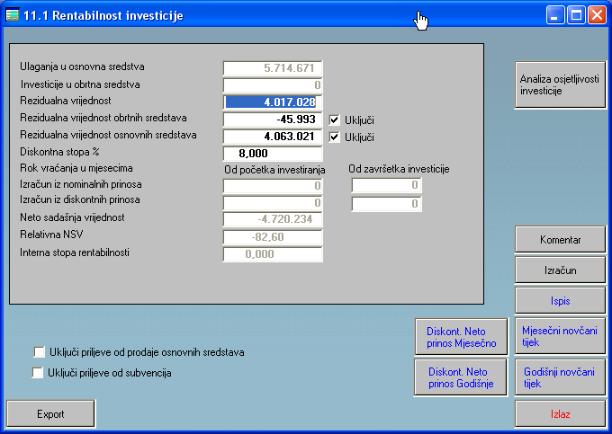Image resolution: width=612 pixels, height=434 pixels.
Task: Click Ulaganja u osnovna sredstva field
Action: point(272,68)
